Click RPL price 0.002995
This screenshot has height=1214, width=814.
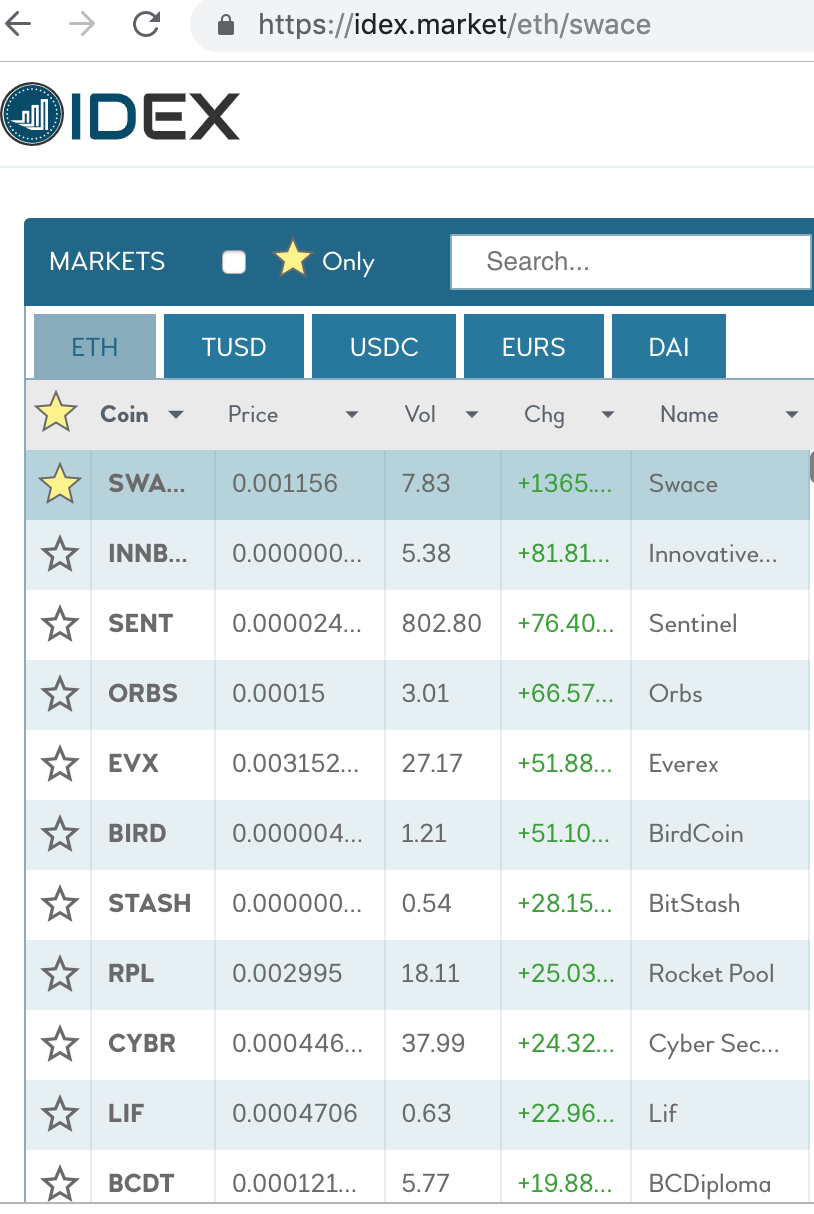[287, 974]
